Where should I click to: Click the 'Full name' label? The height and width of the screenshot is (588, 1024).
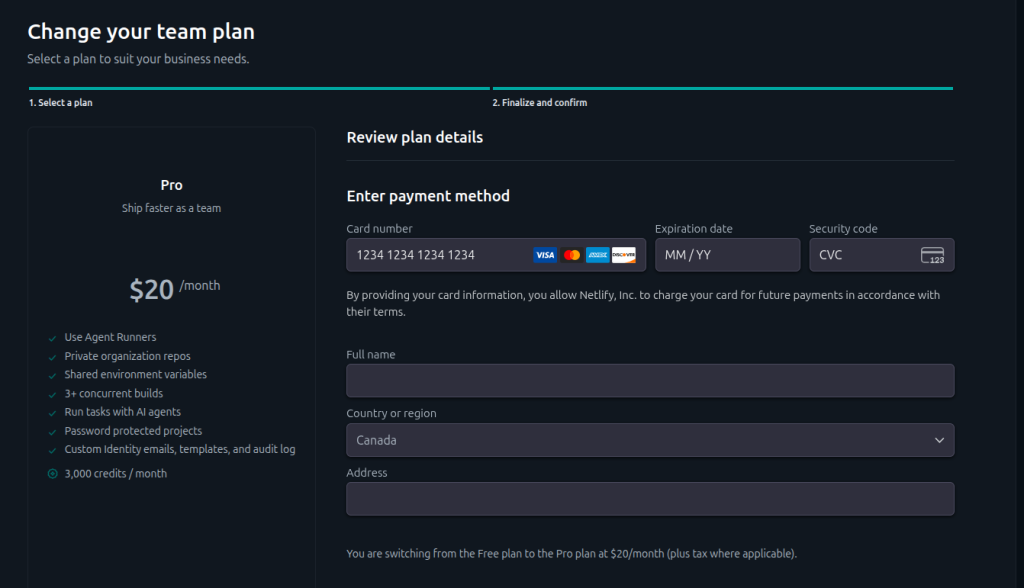tap(370, 354)
